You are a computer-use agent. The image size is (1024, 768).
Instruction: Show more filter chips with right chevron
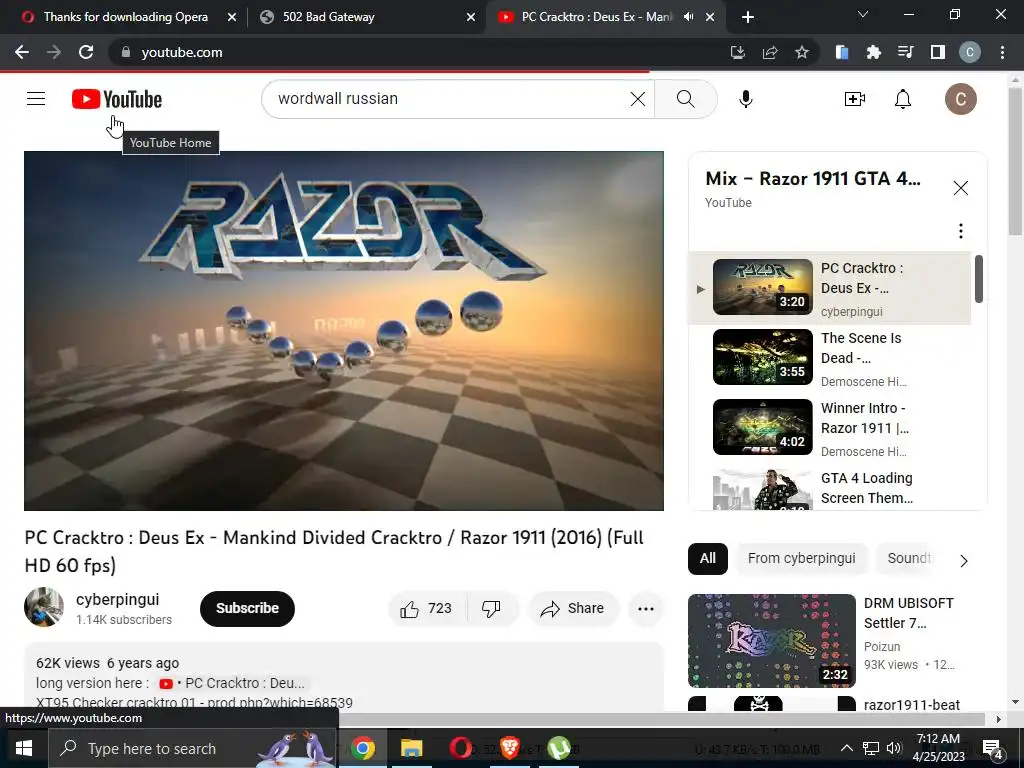tap(963, 560)
